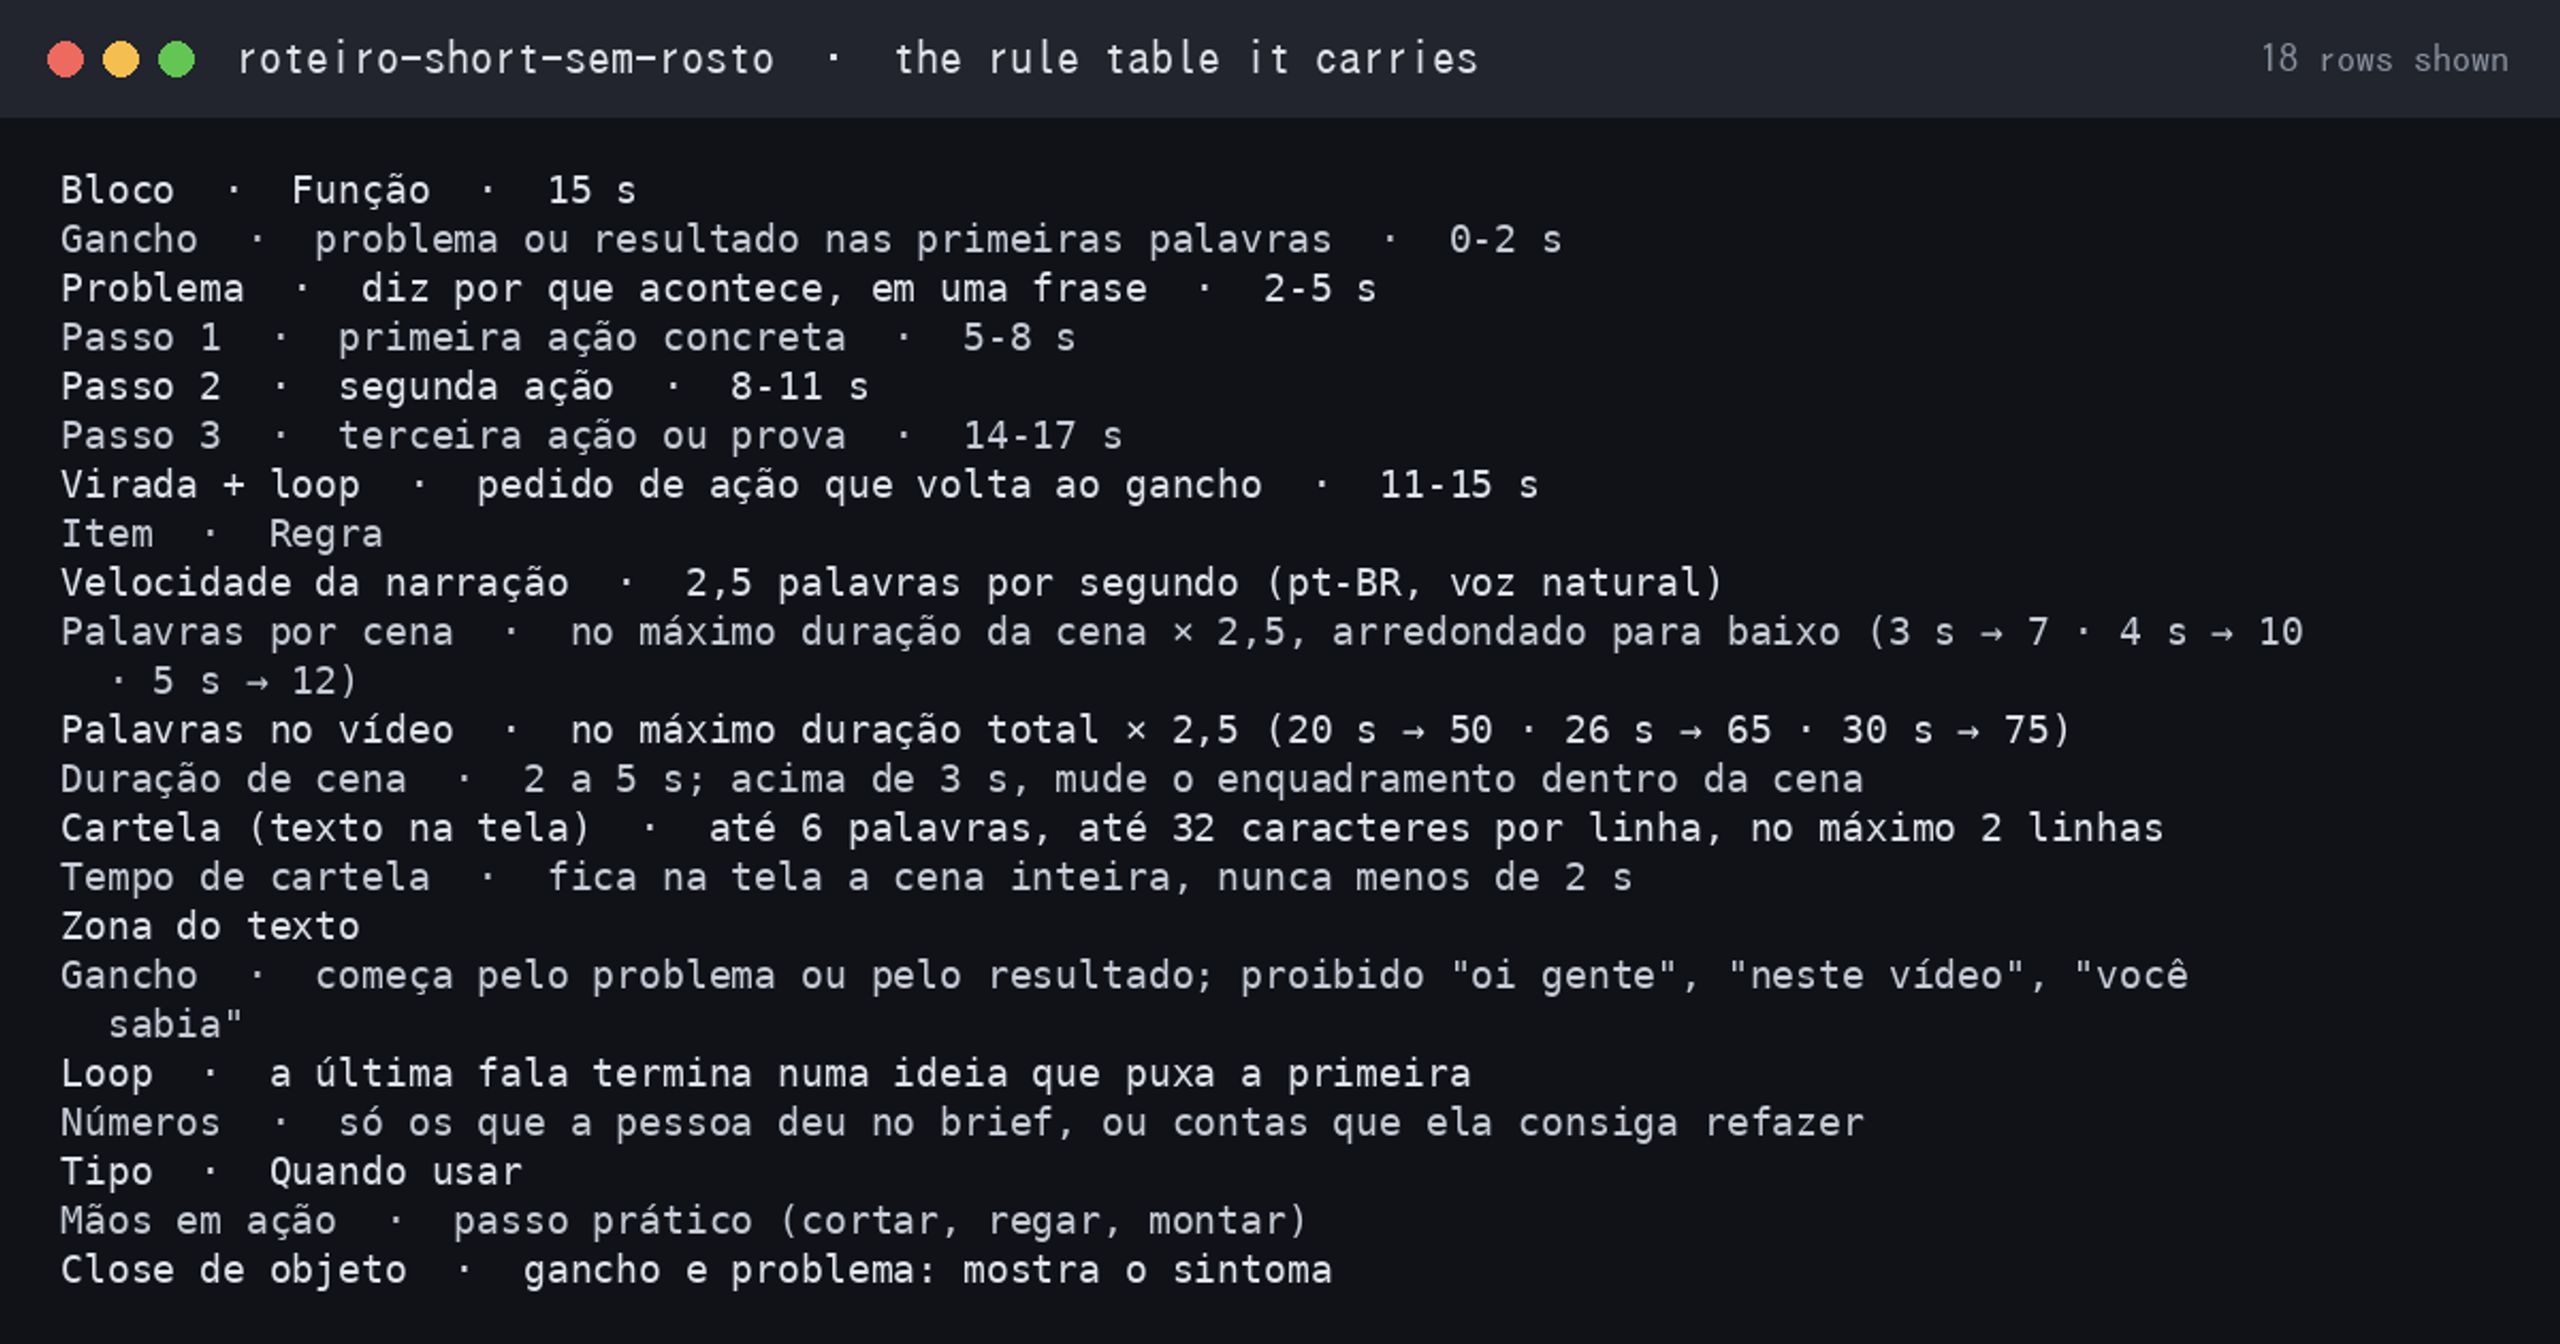The width and height of the screenshot is (2560, 1344).
Task: Click the Problema 2-5 s row
Action: (x=718, y=288)
